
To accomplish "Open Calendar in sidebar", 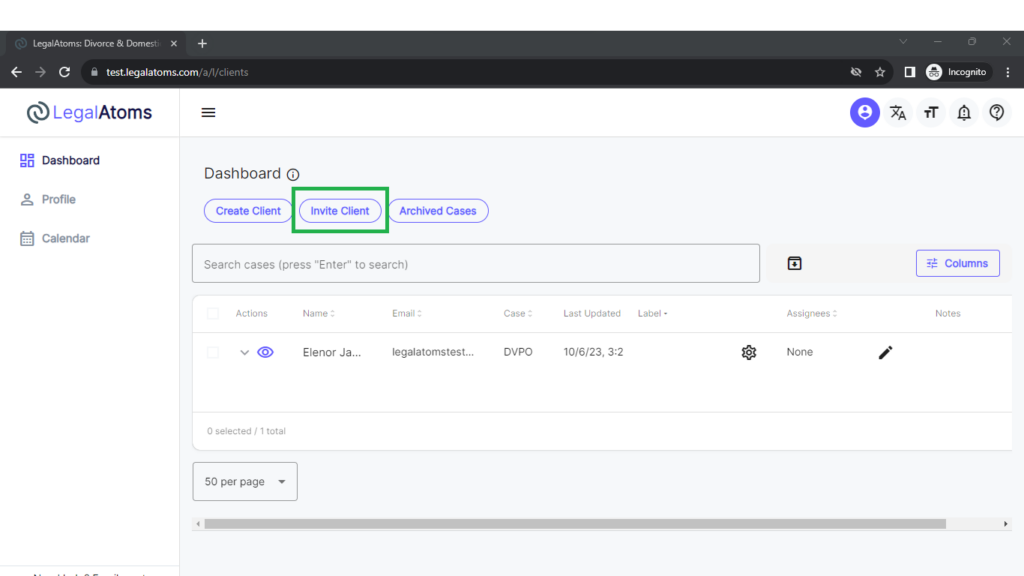I will pyautogui.click(x=55, y=238).
